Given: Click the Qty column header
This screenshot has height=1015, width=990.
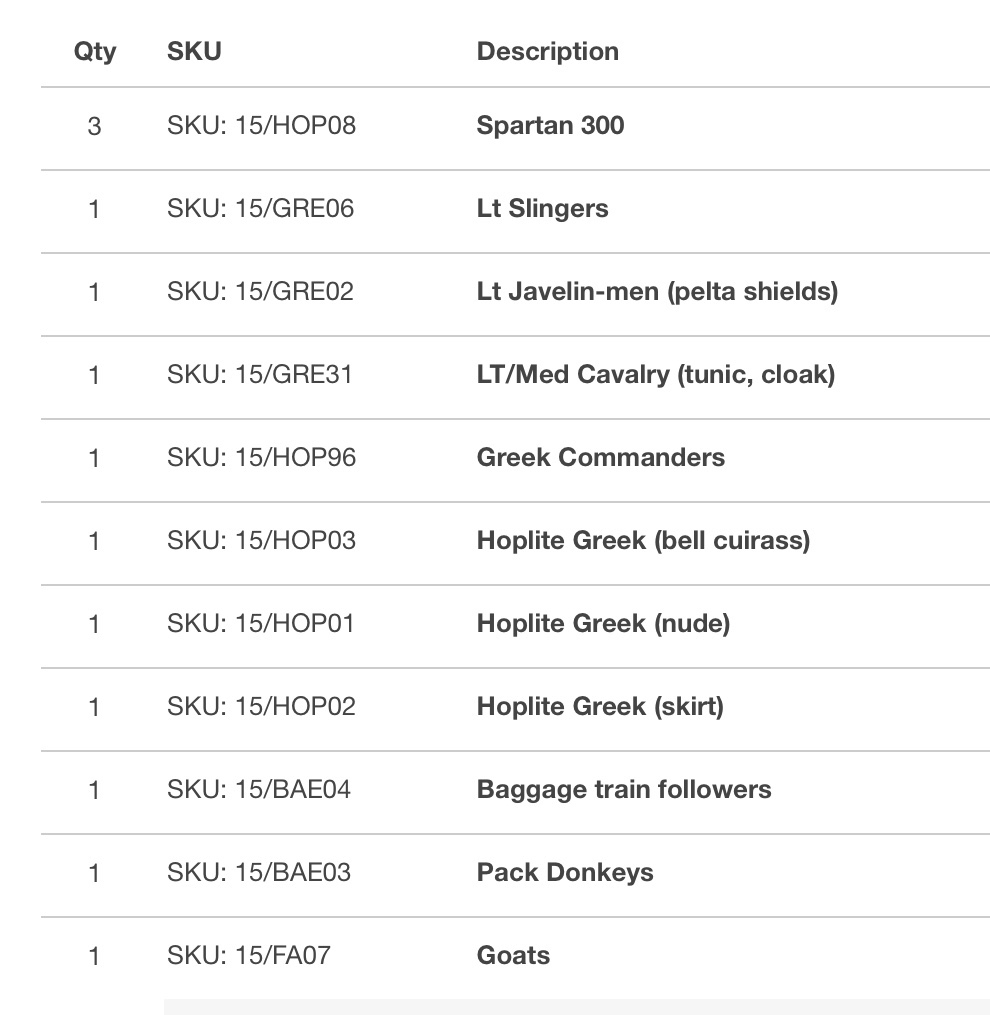Looking at the screenshot, I should point(95,52).
